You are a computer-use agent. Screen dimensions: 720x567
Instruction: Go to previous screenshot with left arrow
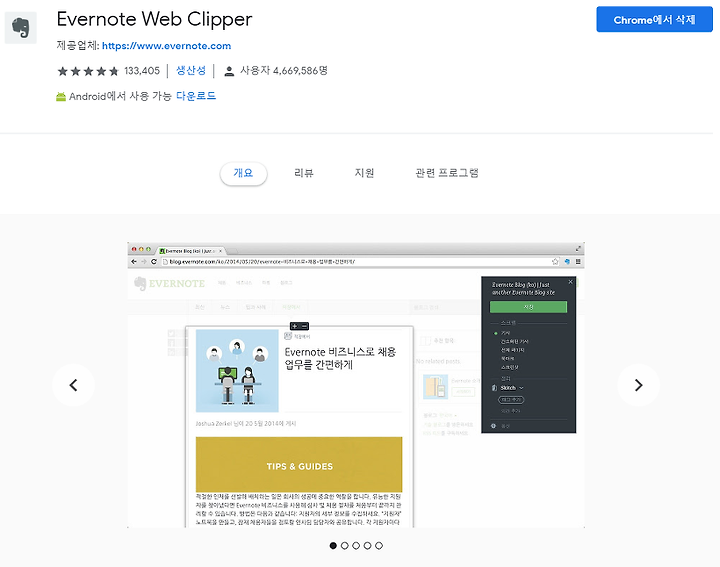click(x=73, y=385)
